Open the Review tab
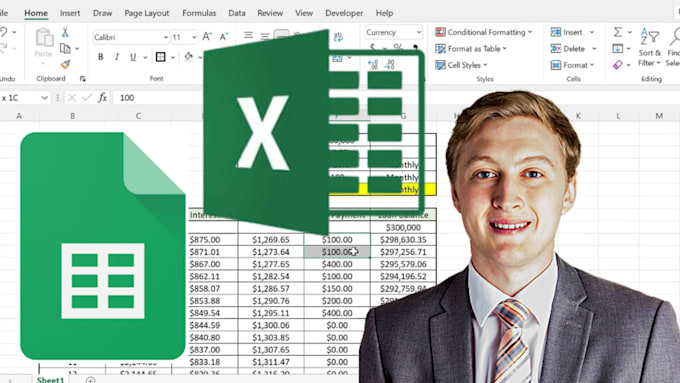The height and width of the screenshot is (383, 680). (270, 13)
